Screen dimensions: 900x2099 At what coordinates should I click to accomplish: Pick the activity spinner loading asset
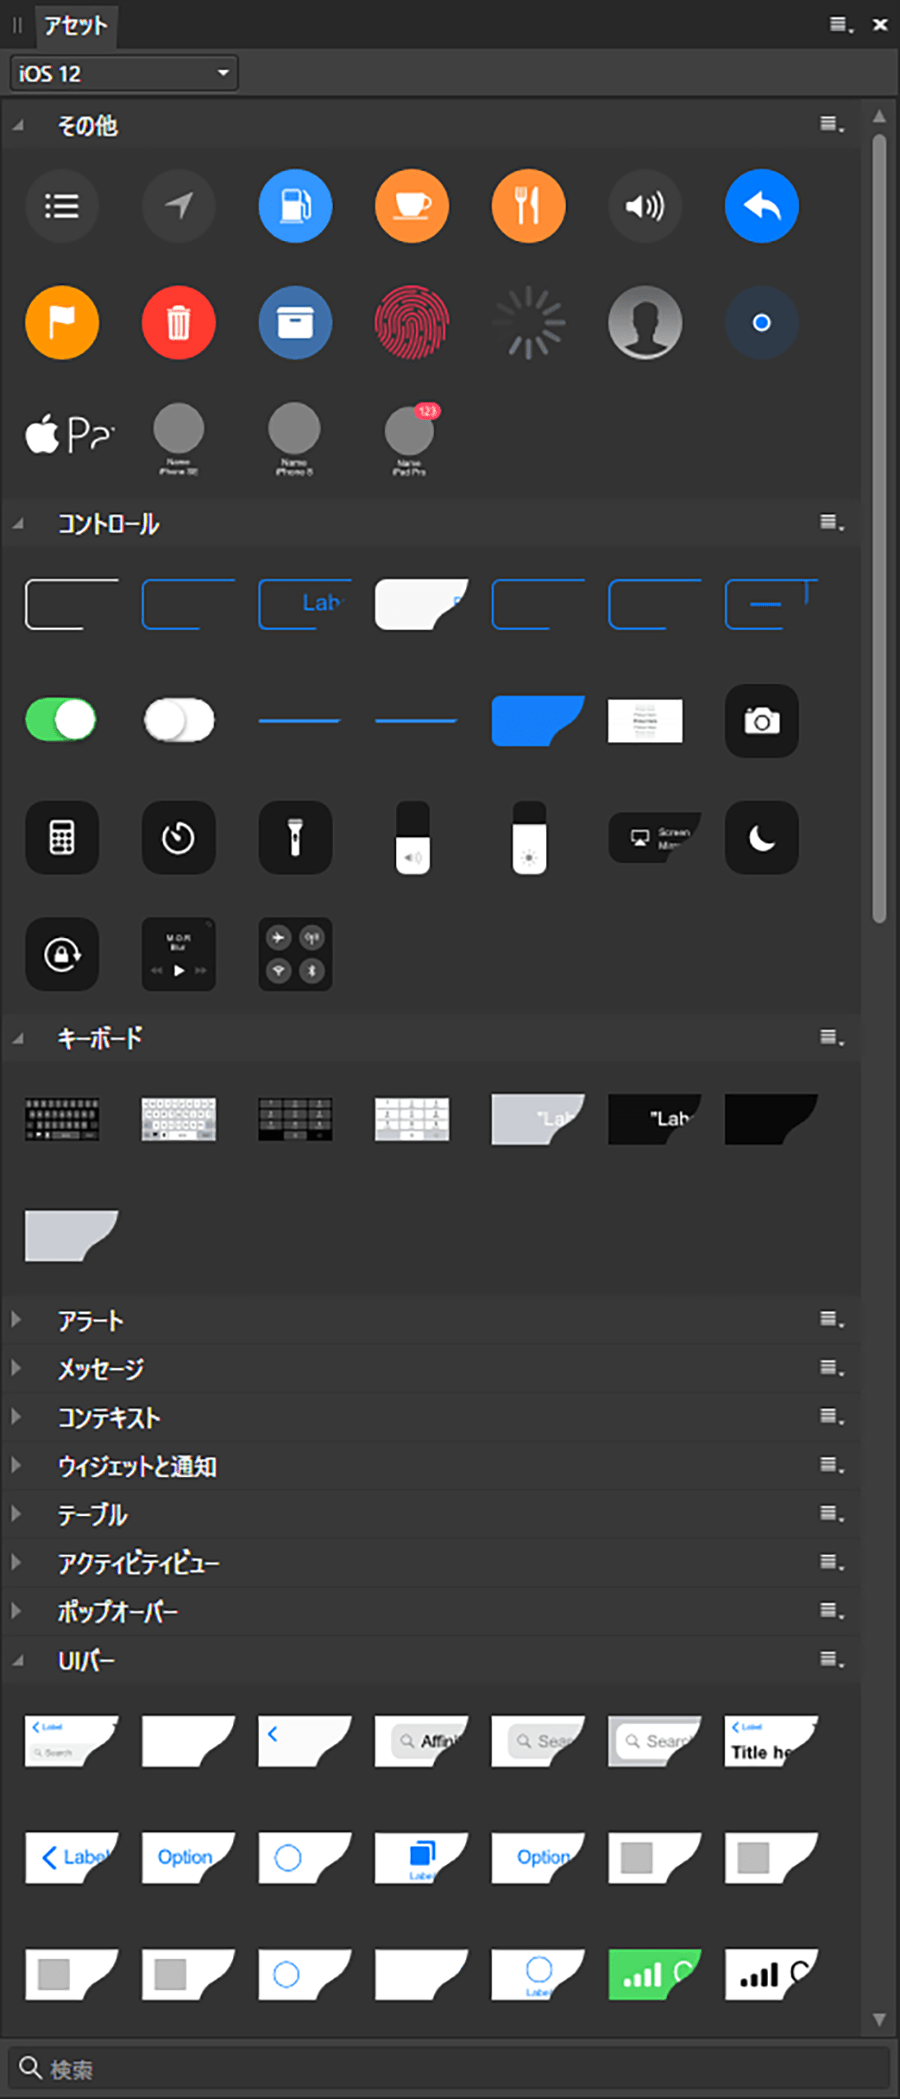528,323
